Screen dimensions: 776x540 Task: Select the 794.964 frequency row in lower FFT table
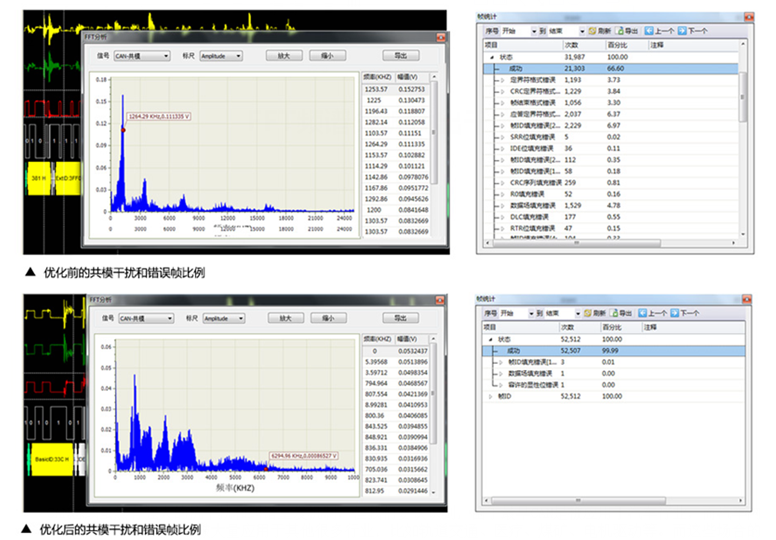(396, 384)
